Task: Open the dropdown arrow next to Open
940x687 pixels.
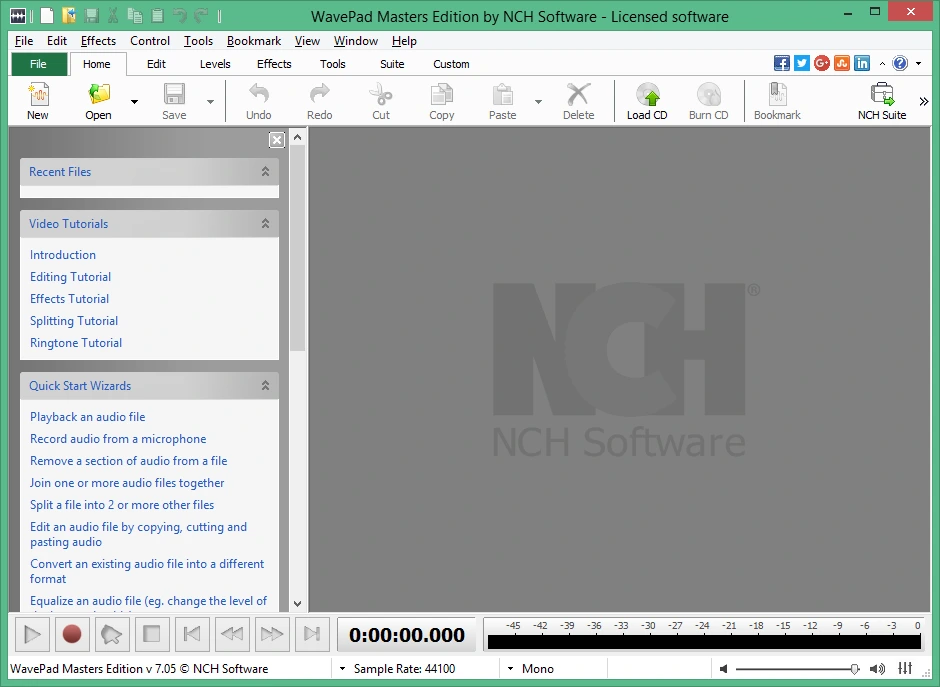Action: [134, 102]
